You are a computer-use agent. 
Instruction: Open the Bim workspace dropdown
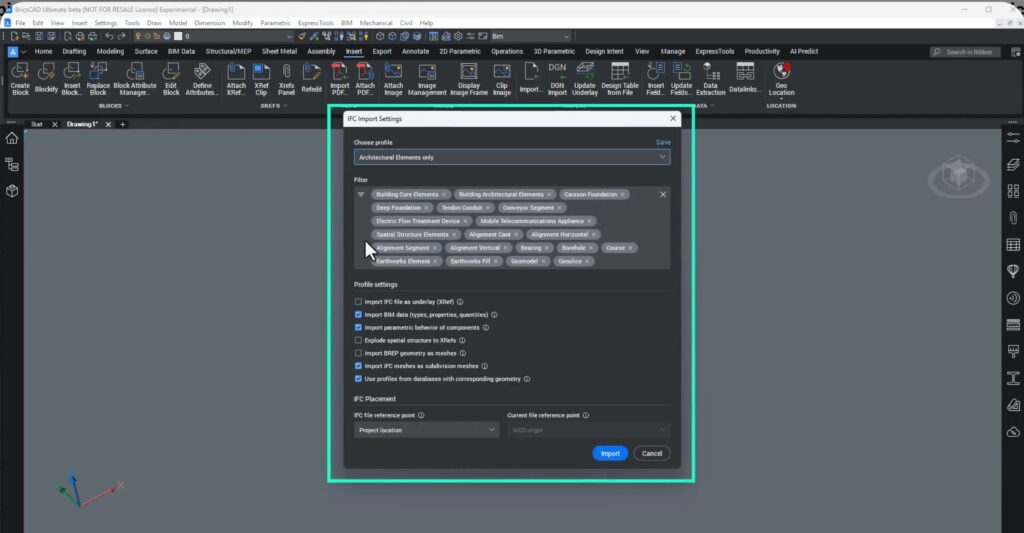point(531,36)
